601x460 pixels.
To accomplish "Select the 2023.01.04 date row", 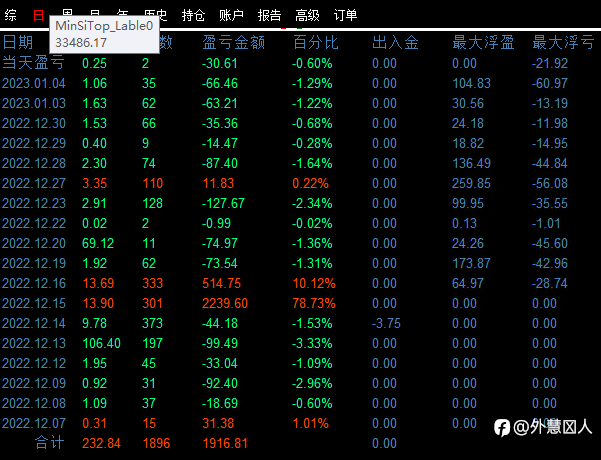I will [34, 83].
